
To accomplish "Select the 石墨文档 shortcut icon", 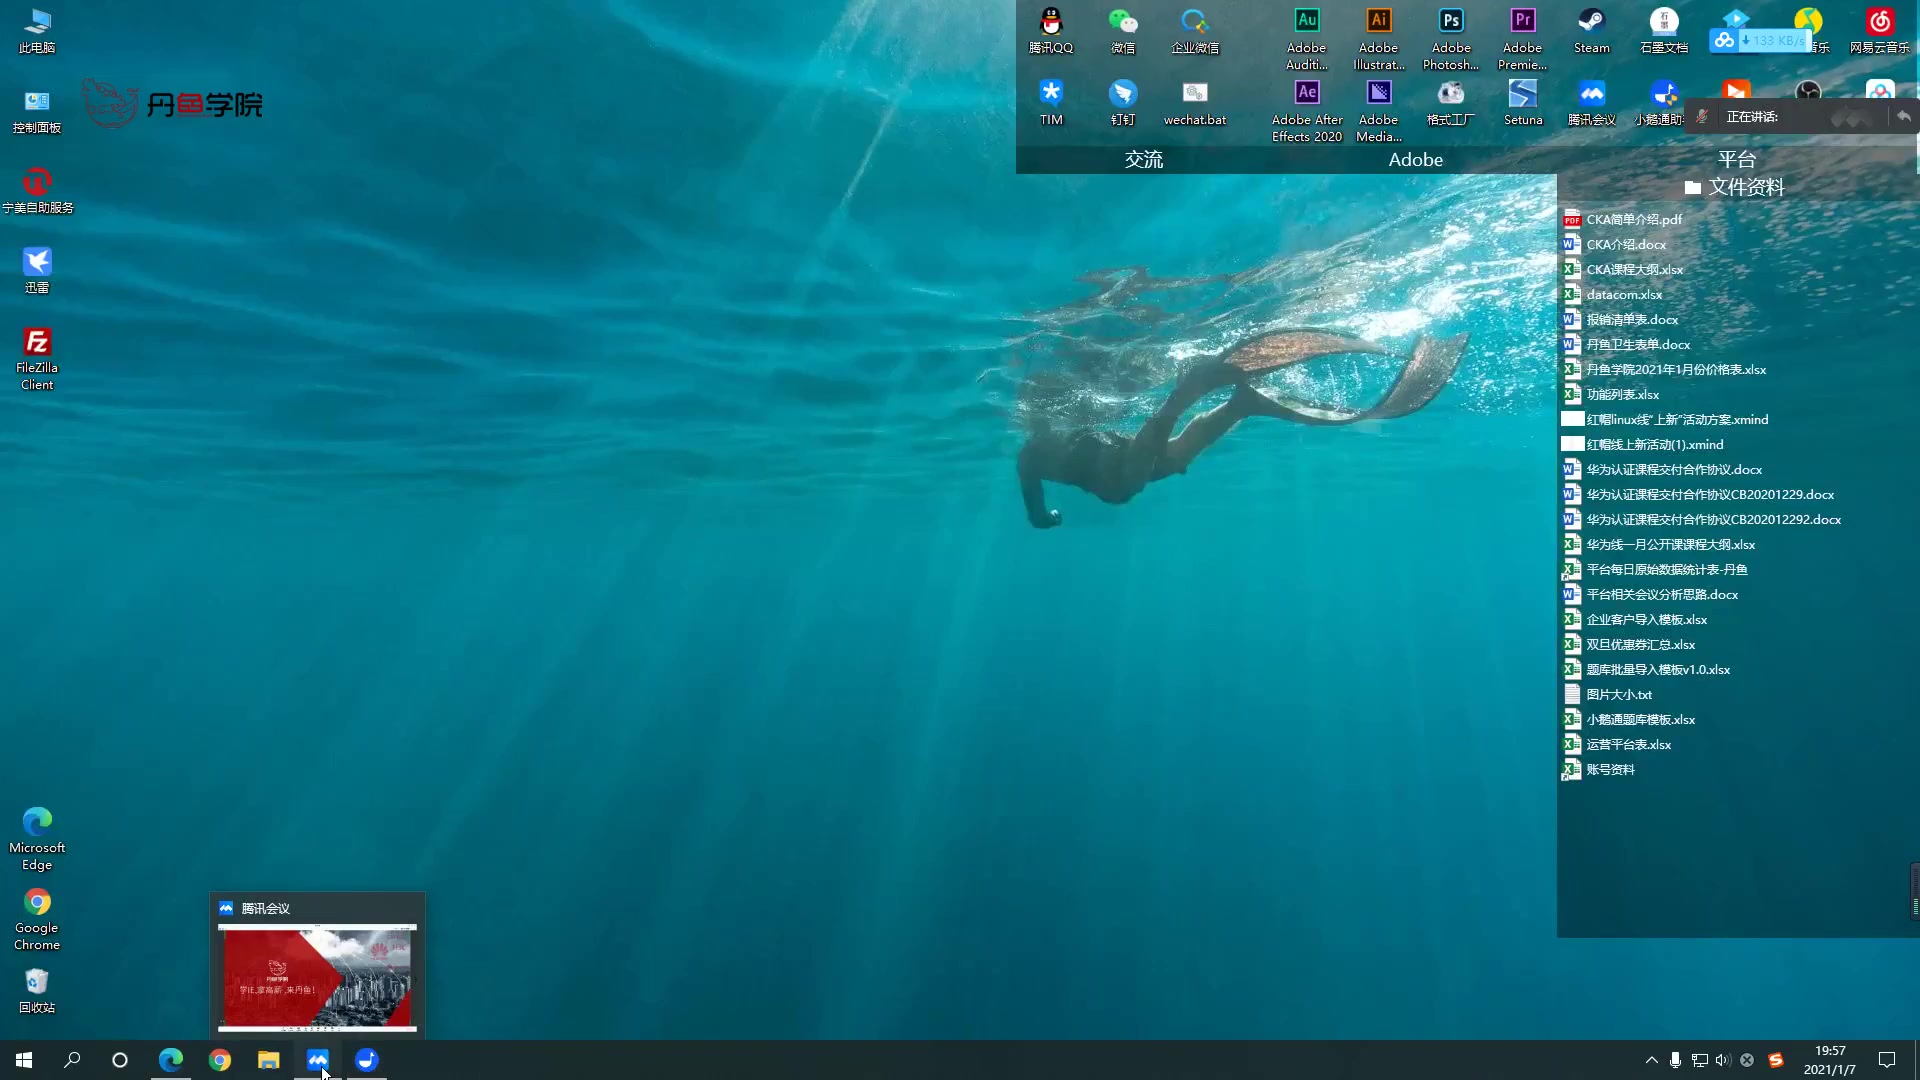I will (x=1664, y=30).
